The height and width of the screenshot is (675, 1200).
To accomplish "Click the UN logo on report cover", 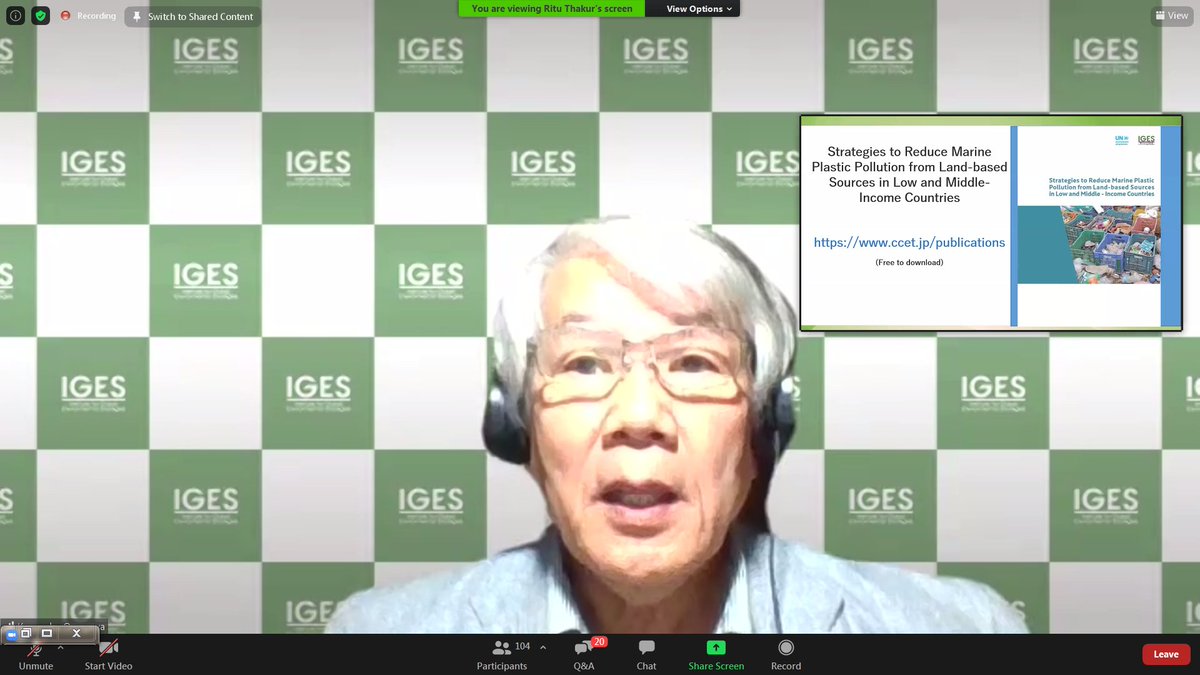I will coord(1123,140).
